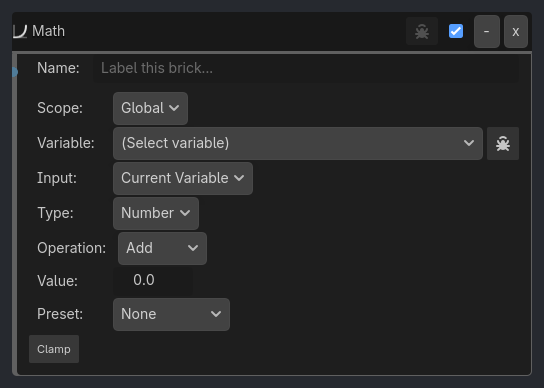This screenshot has width=544, height=388.
Task: Click the Name: label
Action: [58, 68]
